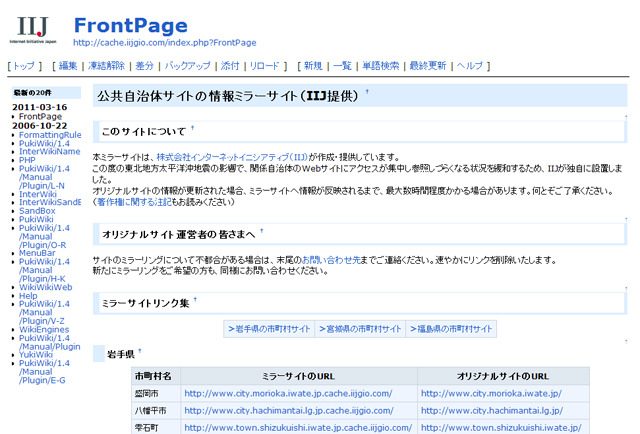640x434 pixels.
Task: Click 市町村名 column header
Action: [x=156, y=376]
